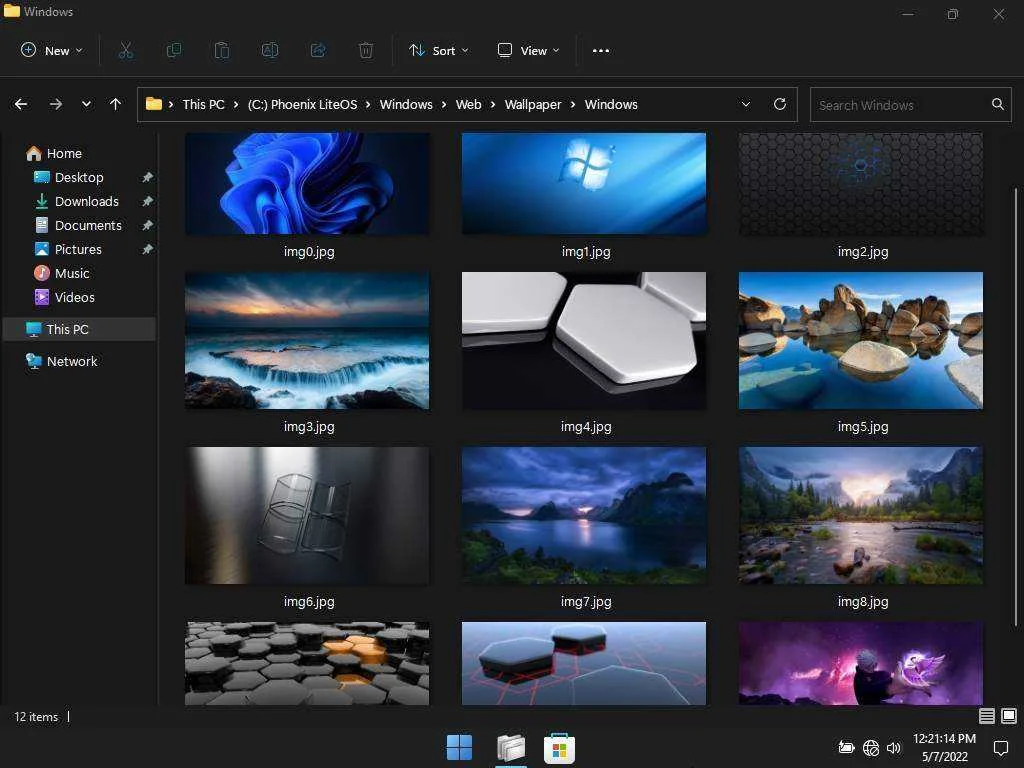Select This PC in navigation pane
This screenshot has height=768, width=1024.
pos(79,329)
